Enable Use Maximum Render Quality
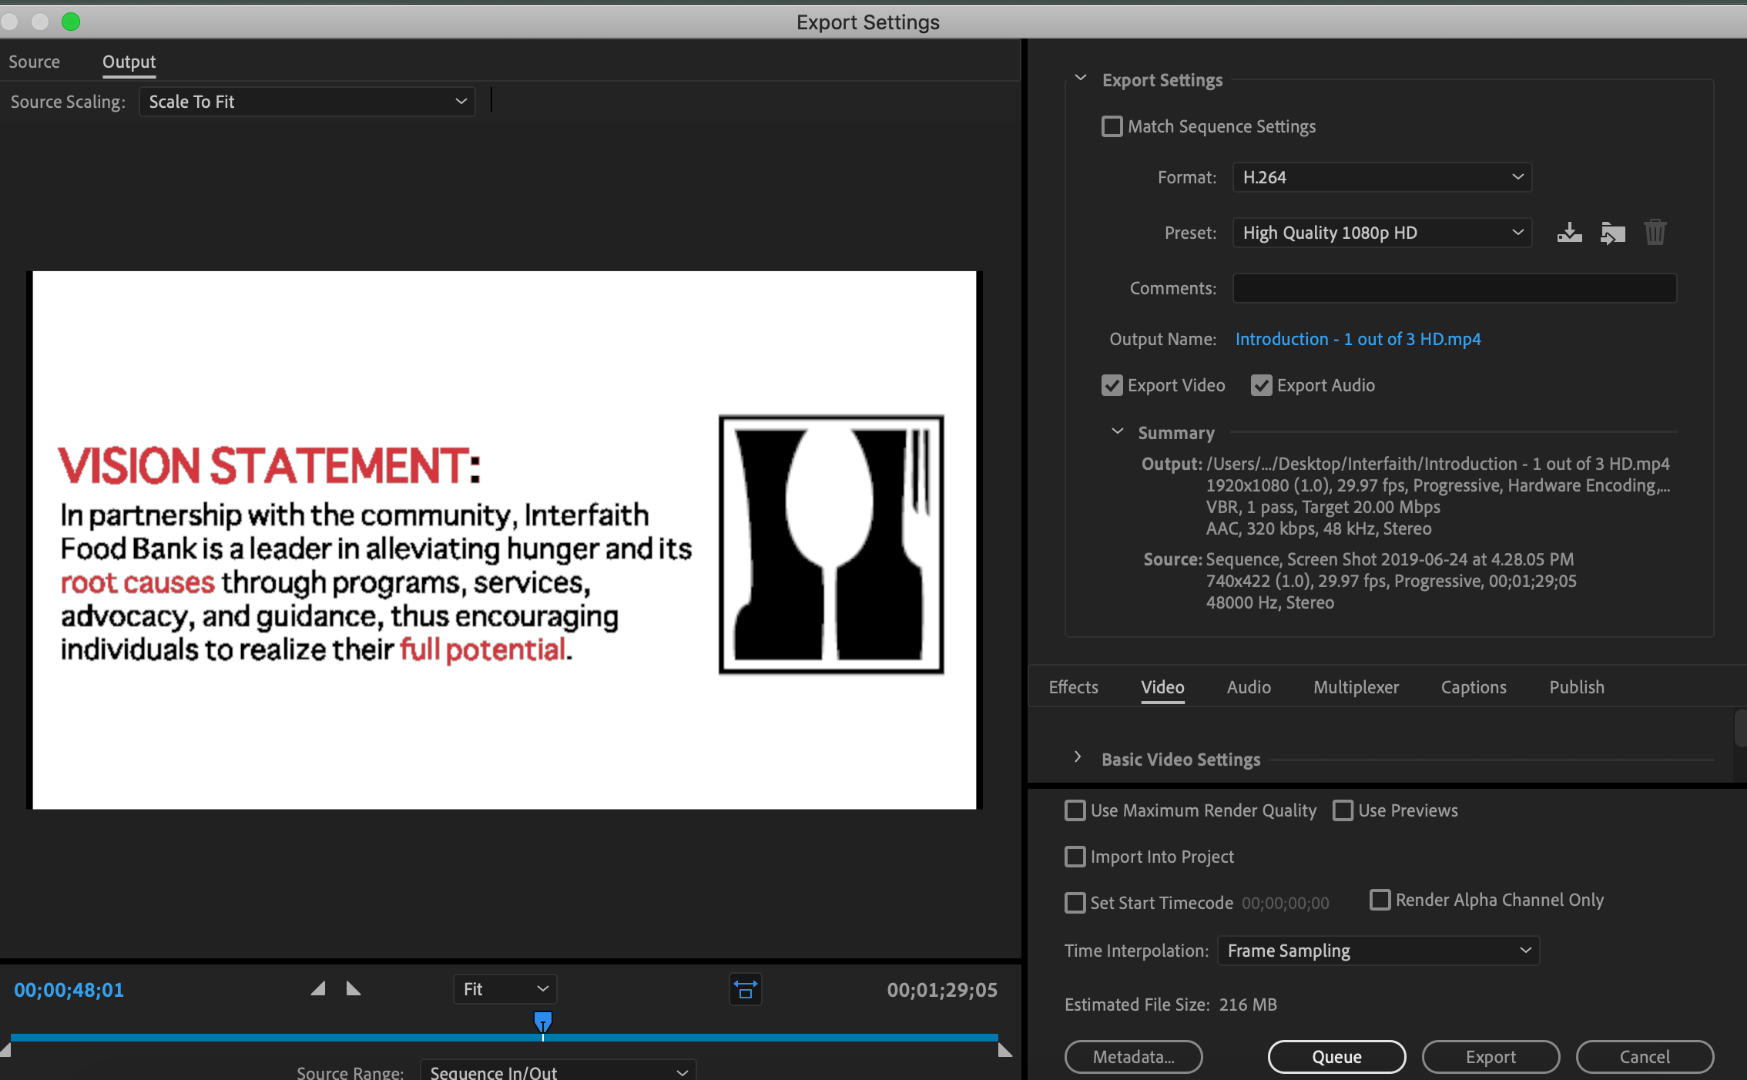1747x1080 pixels. [x=1075, y=810]
